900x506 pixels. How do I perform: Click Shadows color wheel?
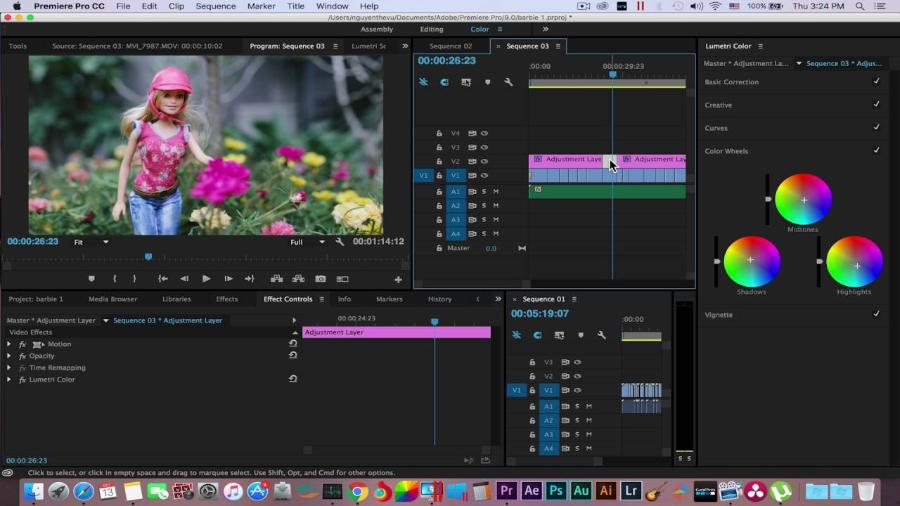[751, 262]
